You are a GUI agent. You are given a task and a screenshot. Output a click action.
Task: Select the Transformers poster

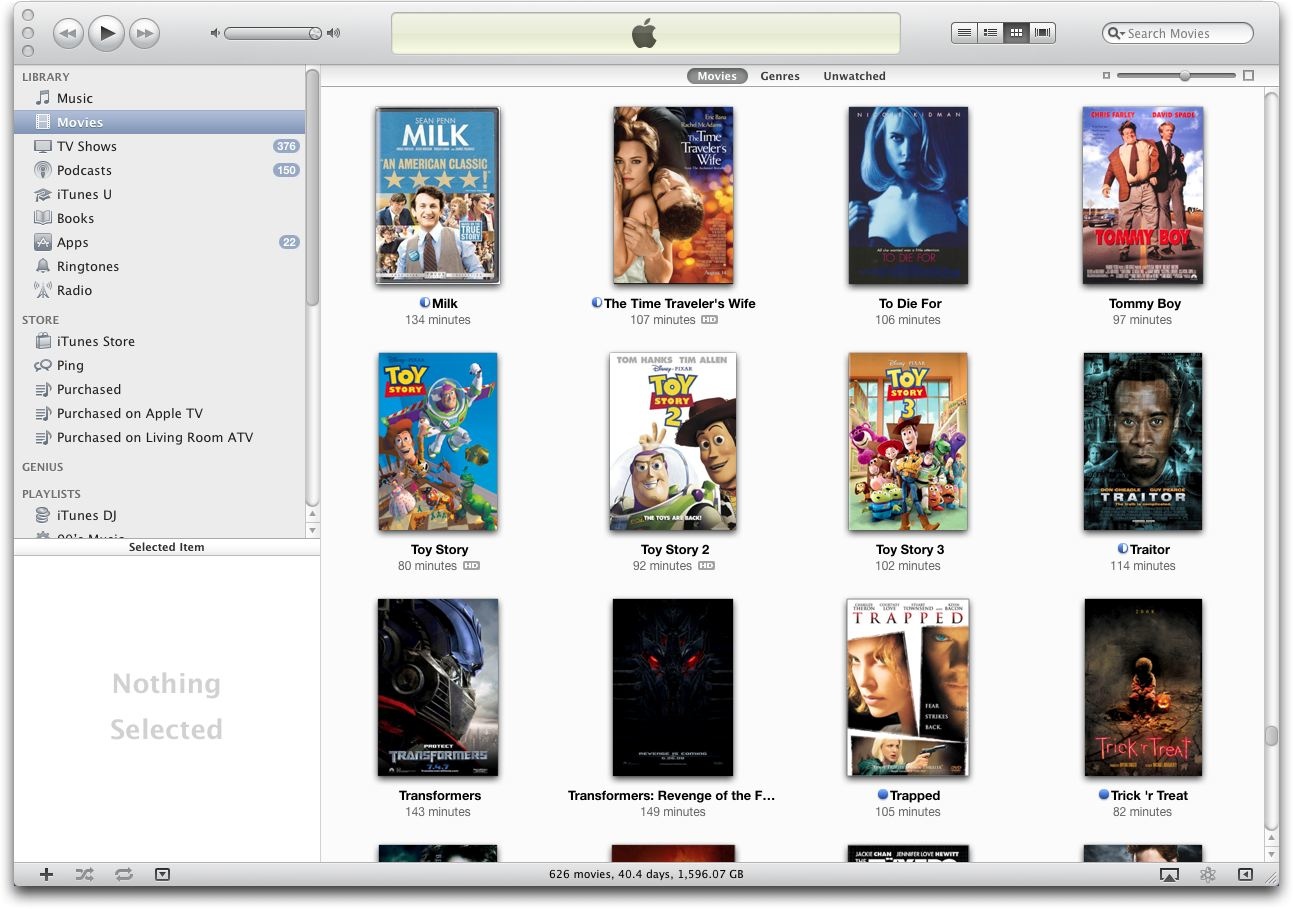tap(438, 688)
